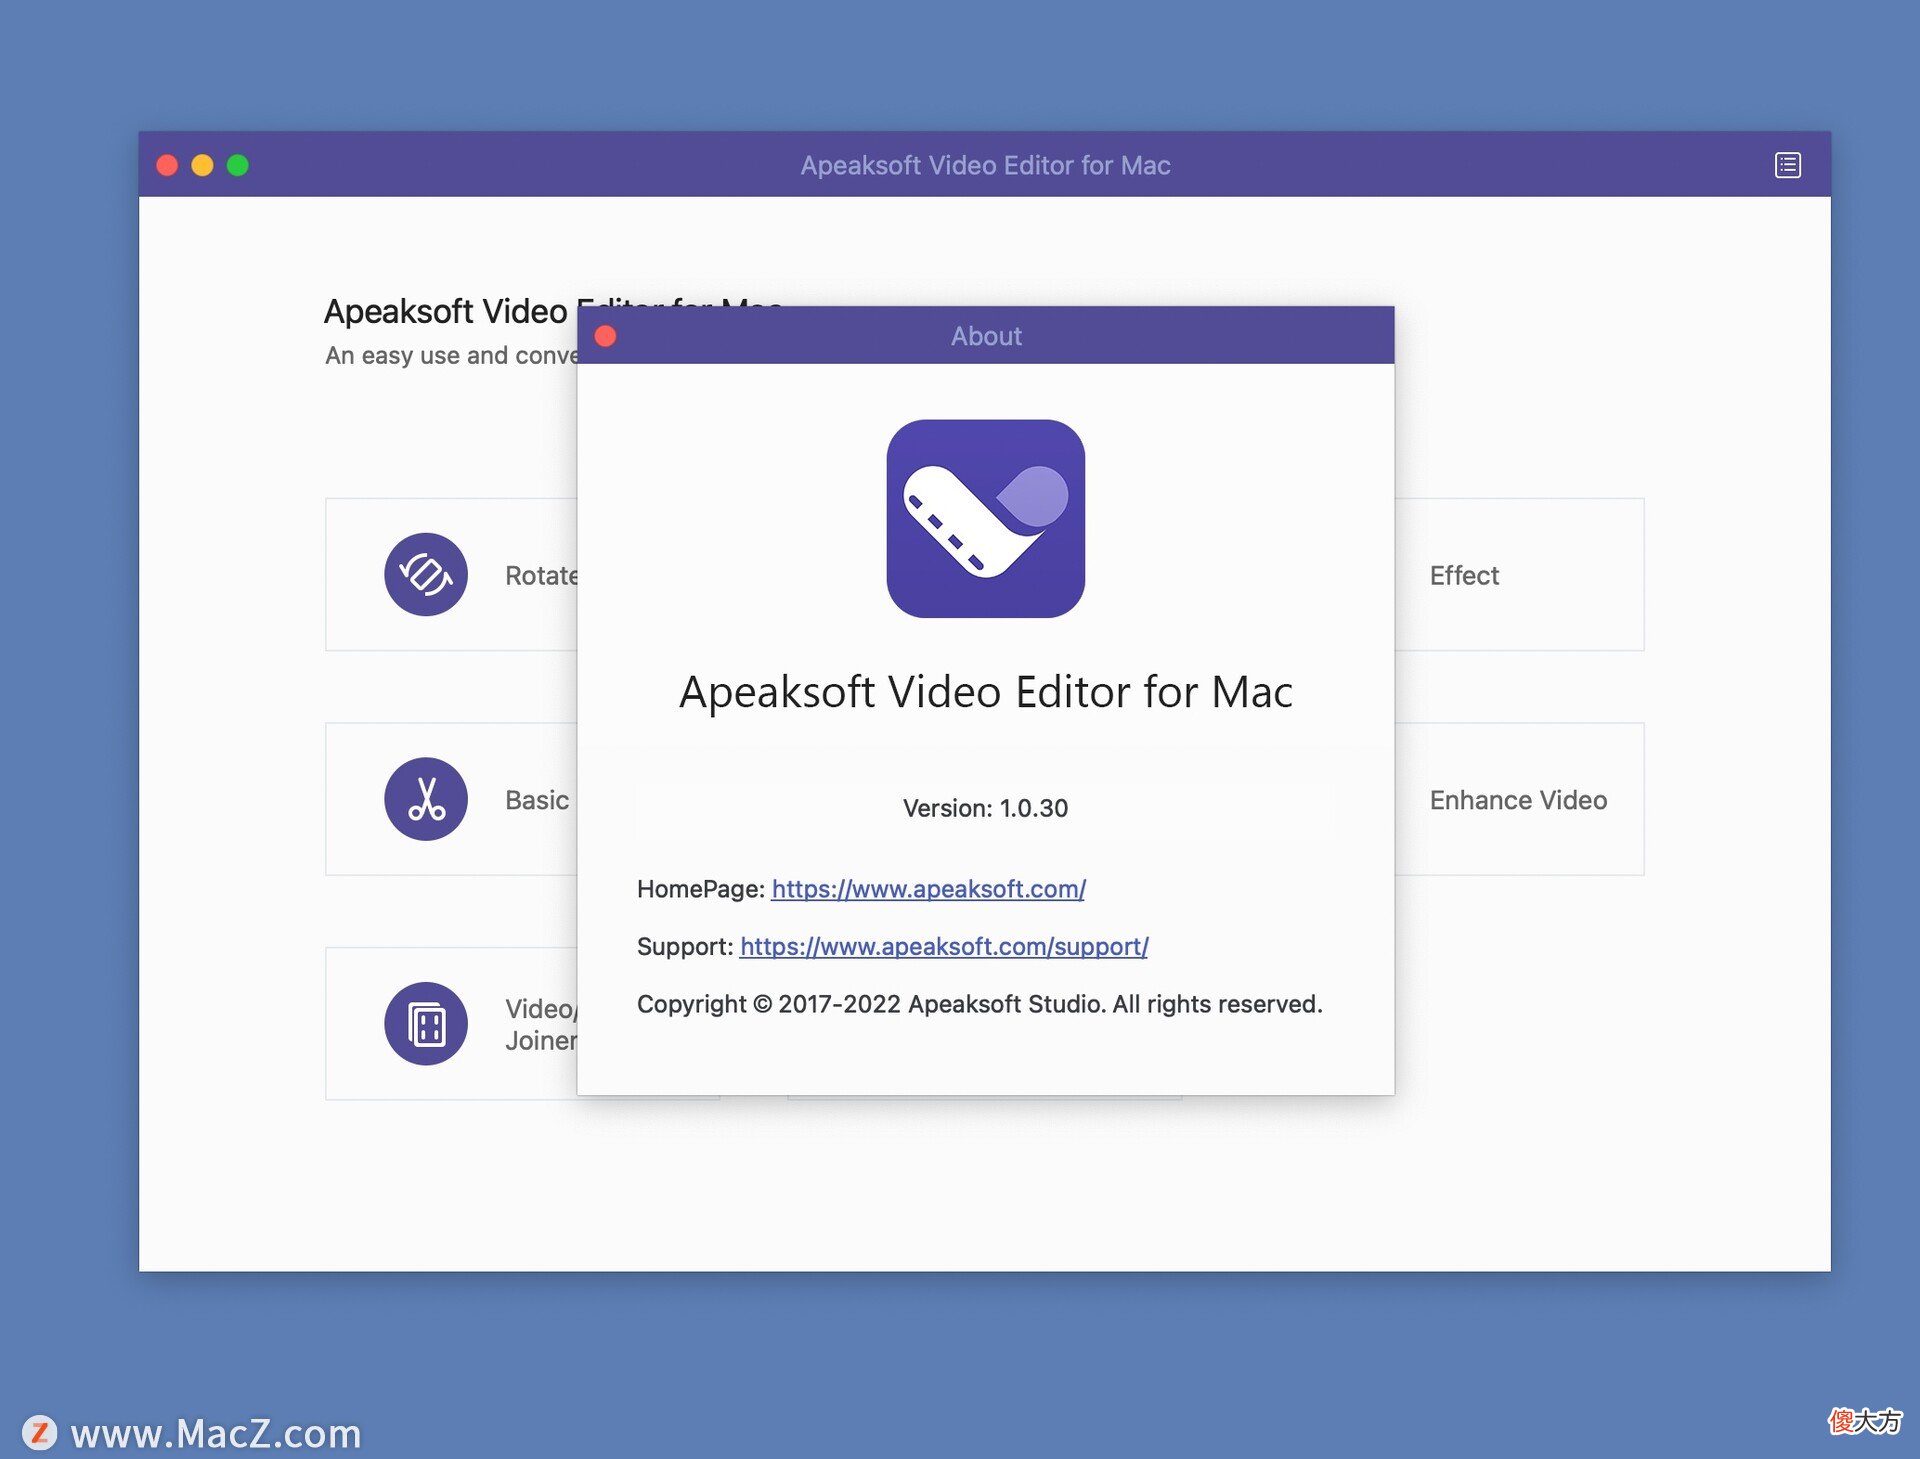
Task: Click the Video Joiner label in the main window
Action: [541, 1025]
